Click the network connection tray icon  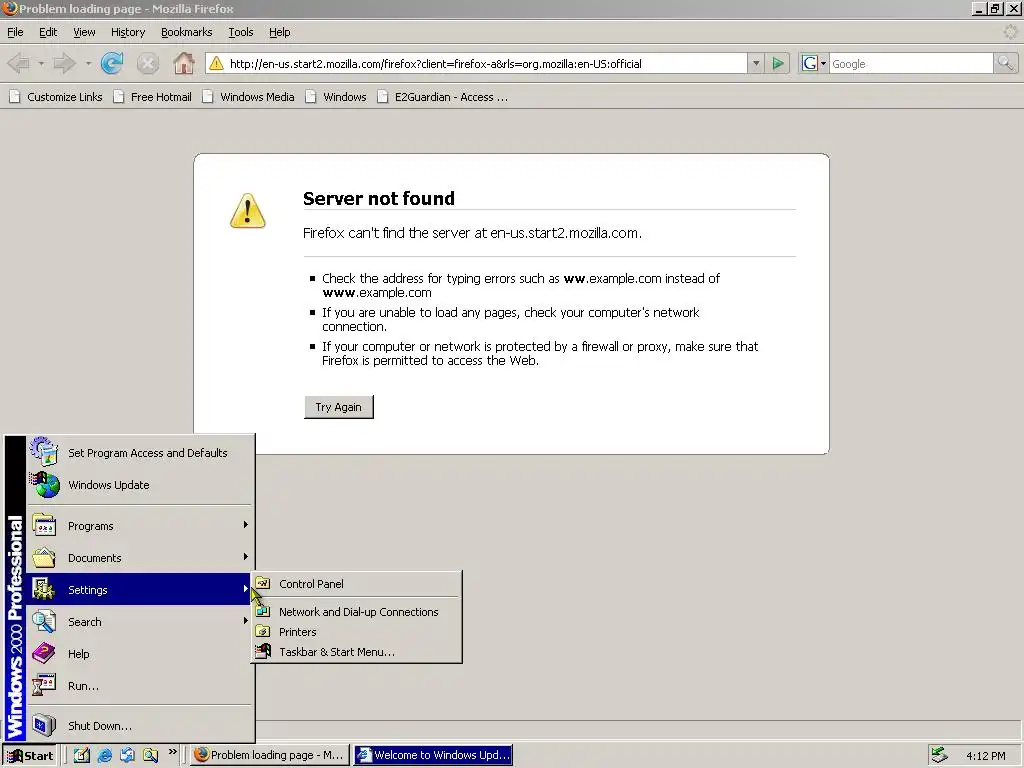click(940, 756)
